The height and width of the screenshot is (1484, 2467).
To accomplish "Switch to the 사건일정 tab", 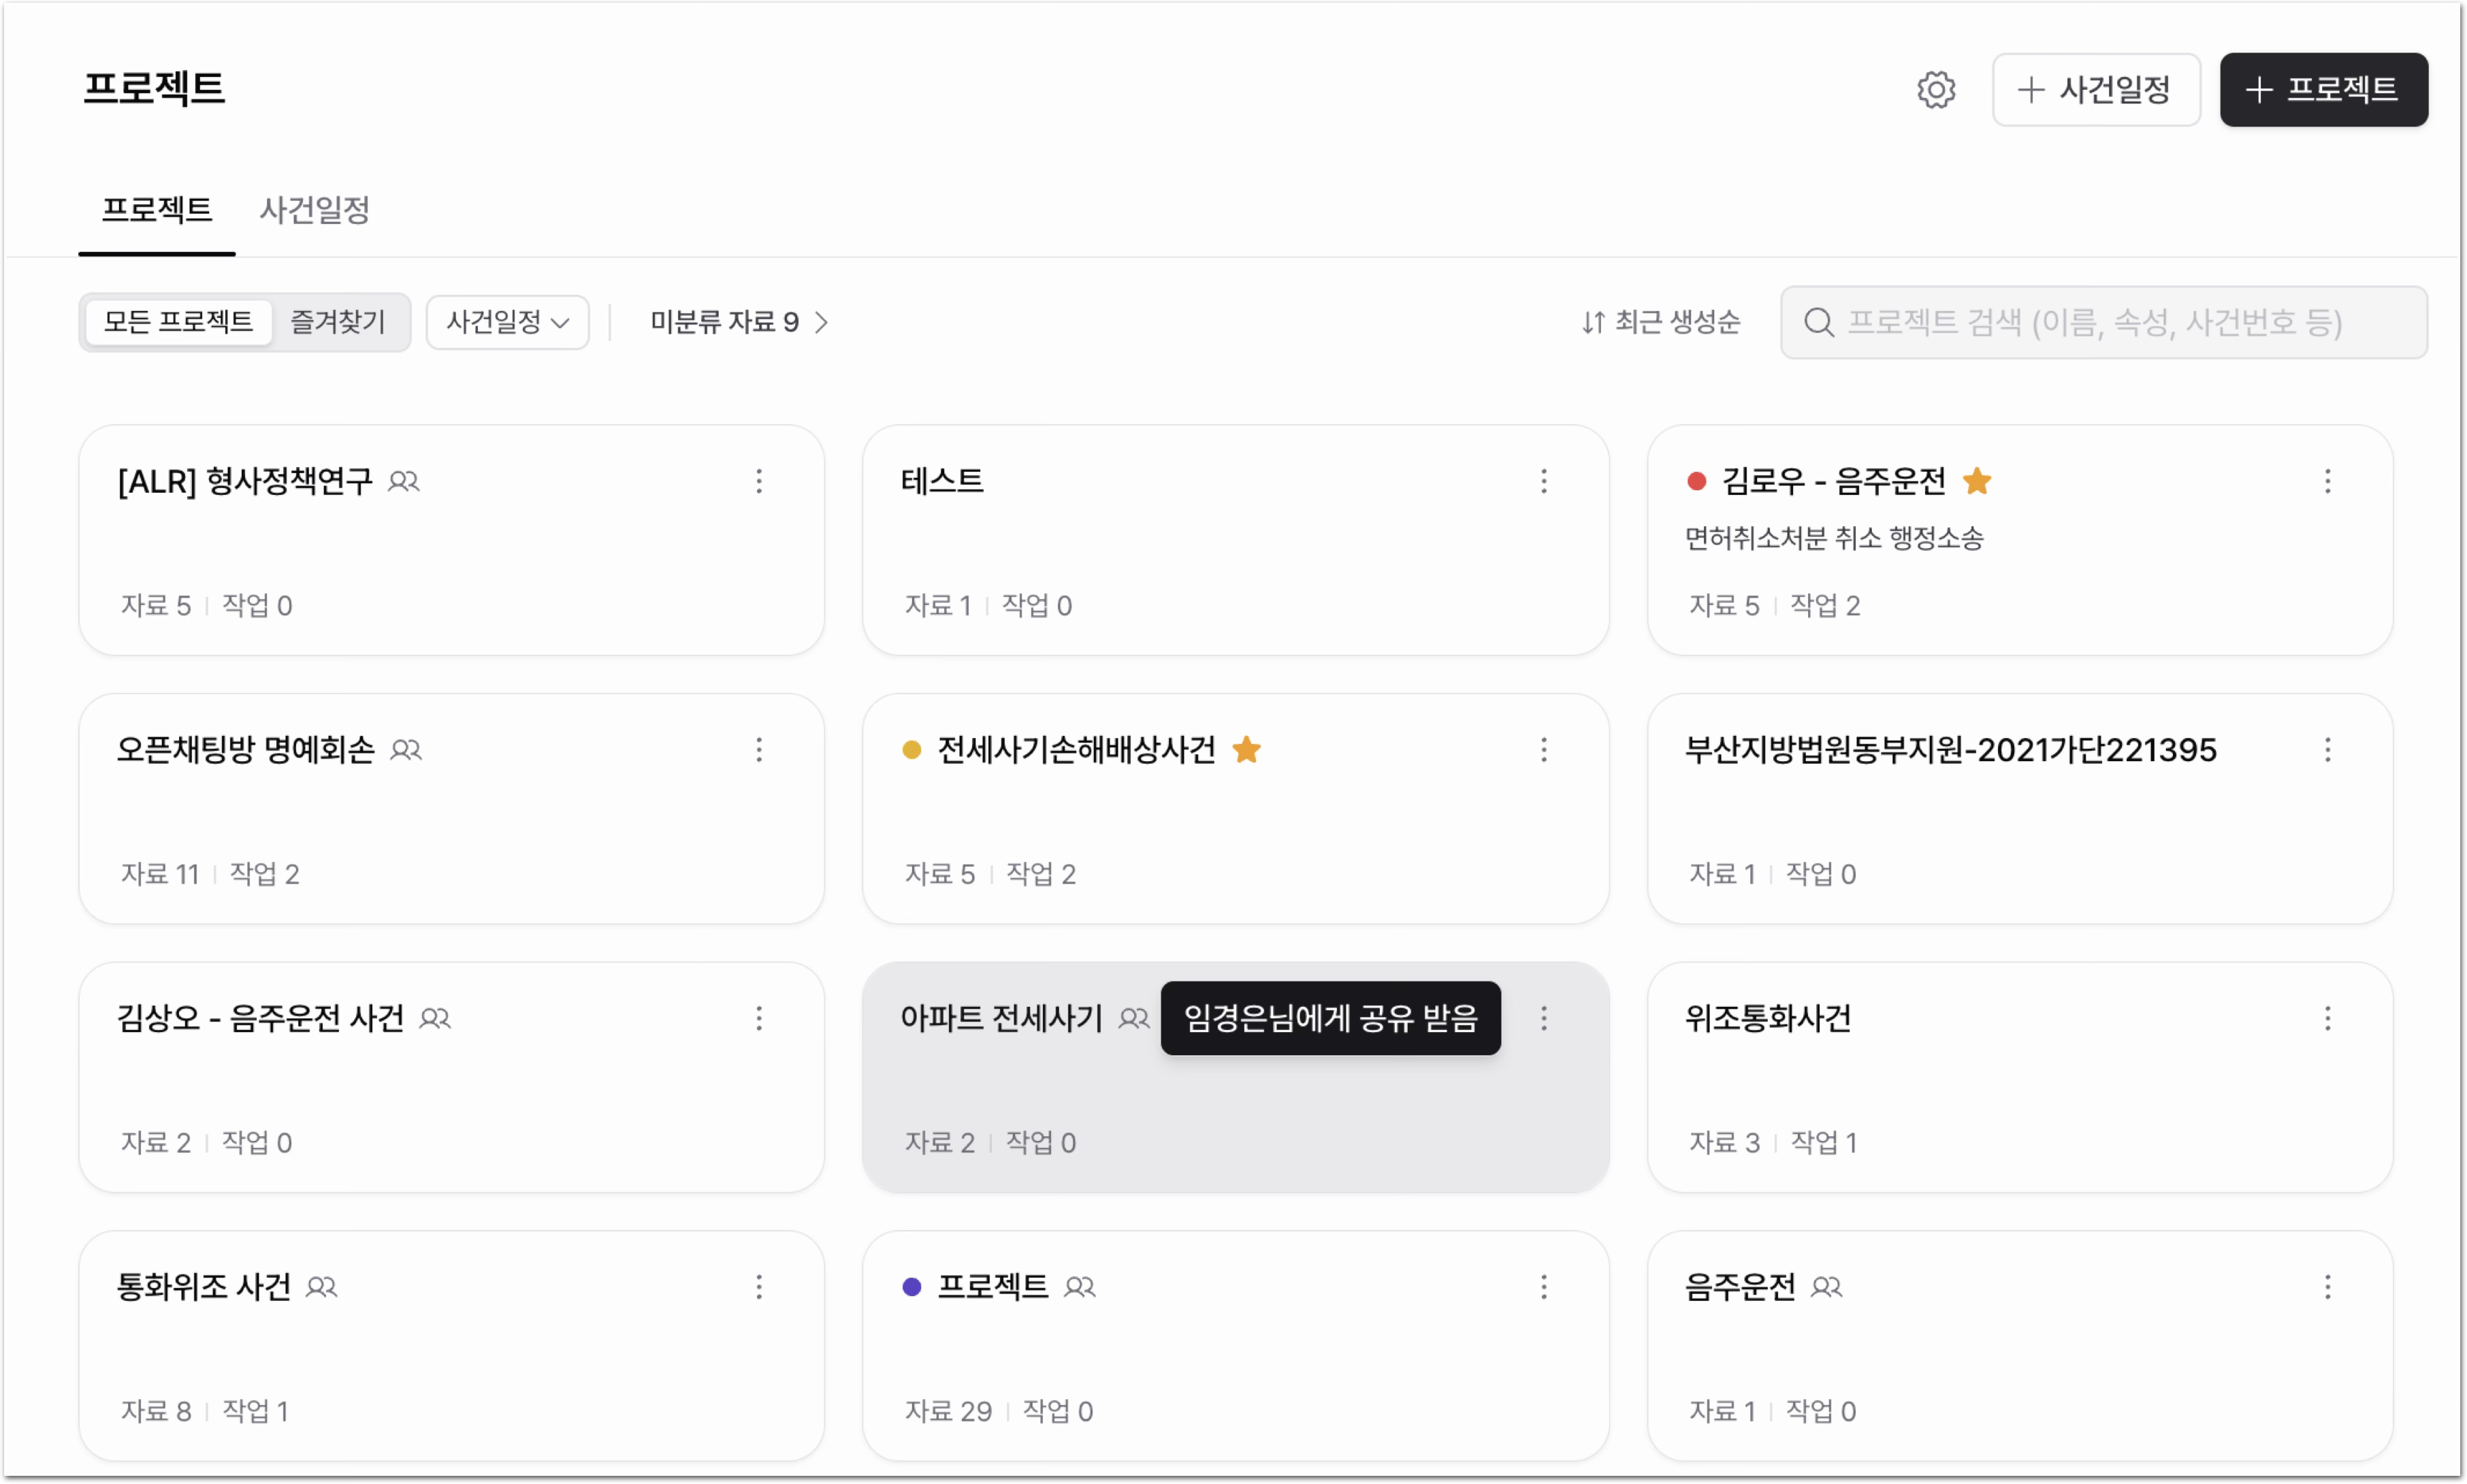I will click(x=314, y=210).
